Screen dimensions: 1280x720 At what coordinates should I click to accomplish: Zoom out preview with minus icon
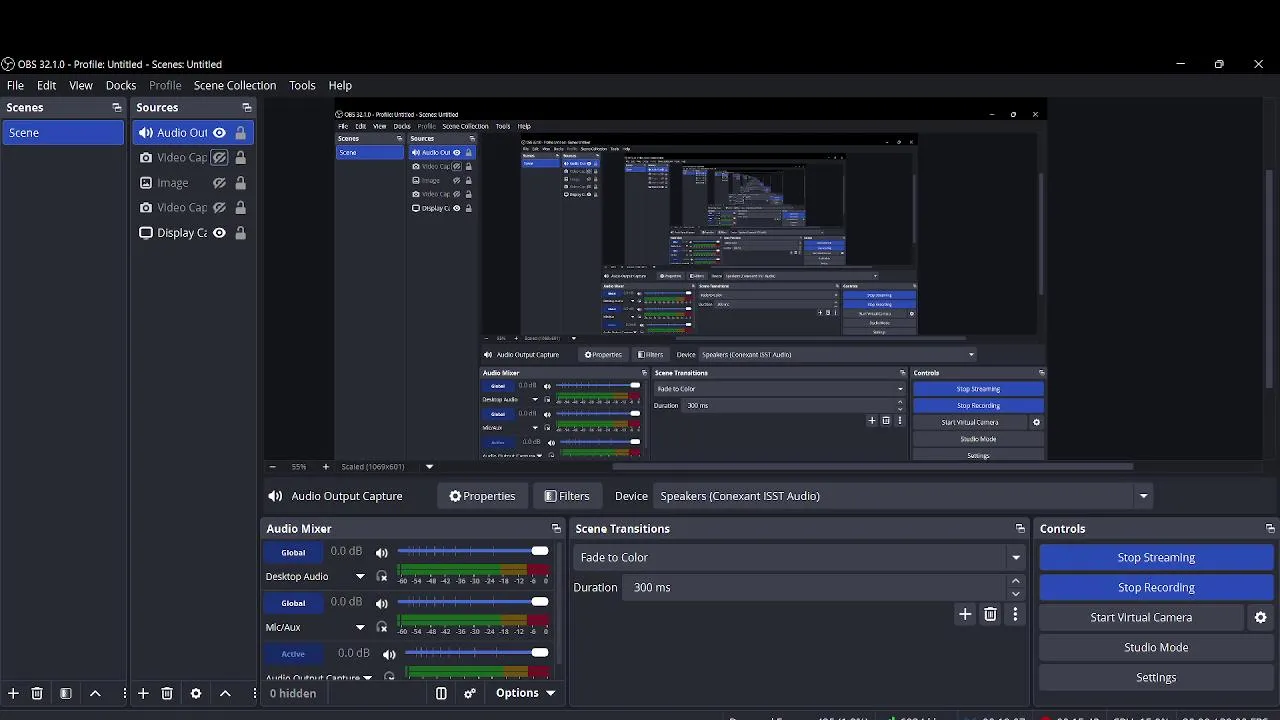point(272,467)
